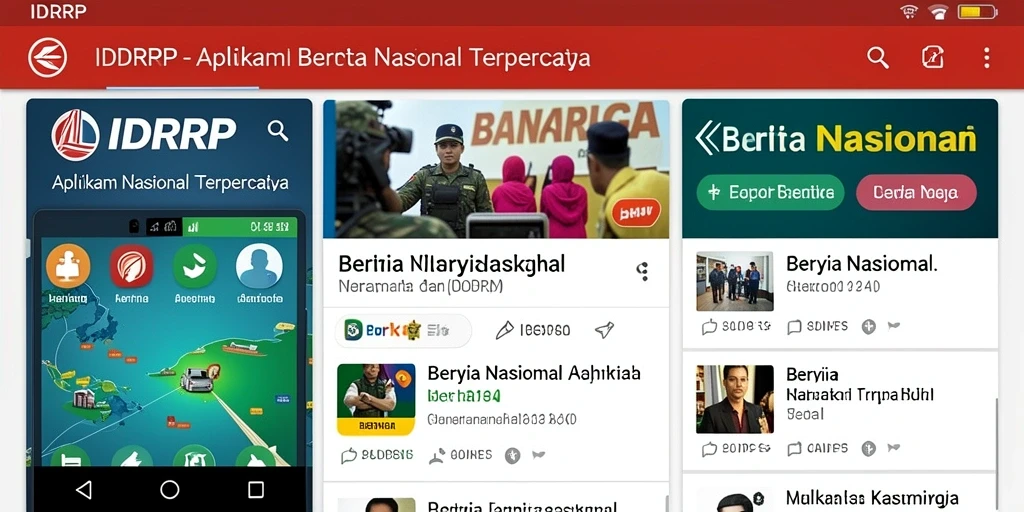Click gray plus circle under Beryia Nasiomal Aahikiaa
The image size is (1024, 512).
click(513, 456)
